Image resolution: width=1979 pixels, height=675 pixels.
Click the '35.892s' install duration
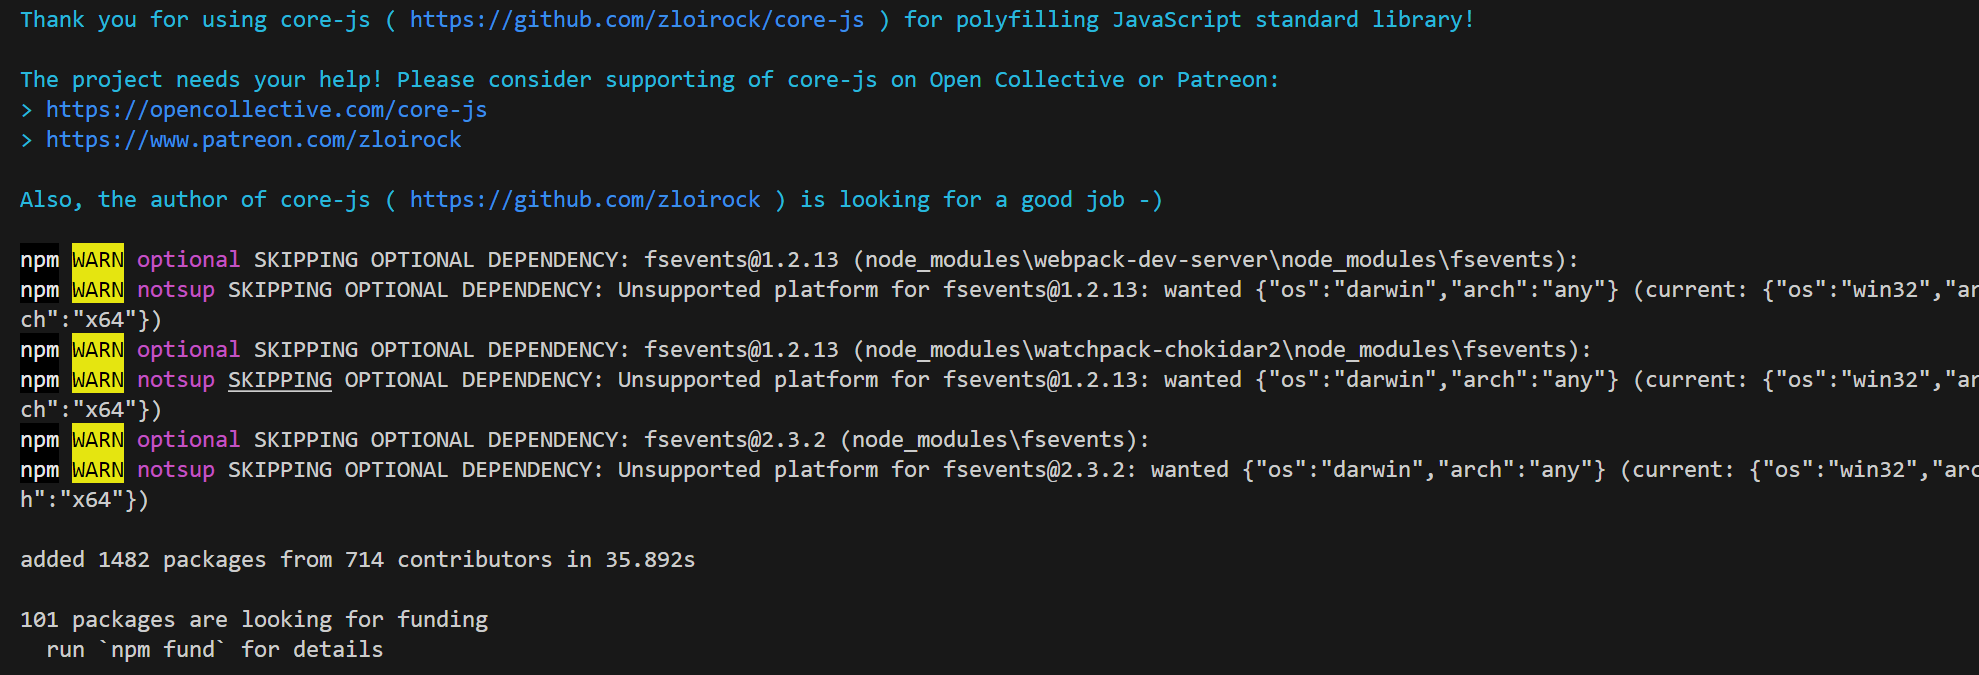(650, 560)
